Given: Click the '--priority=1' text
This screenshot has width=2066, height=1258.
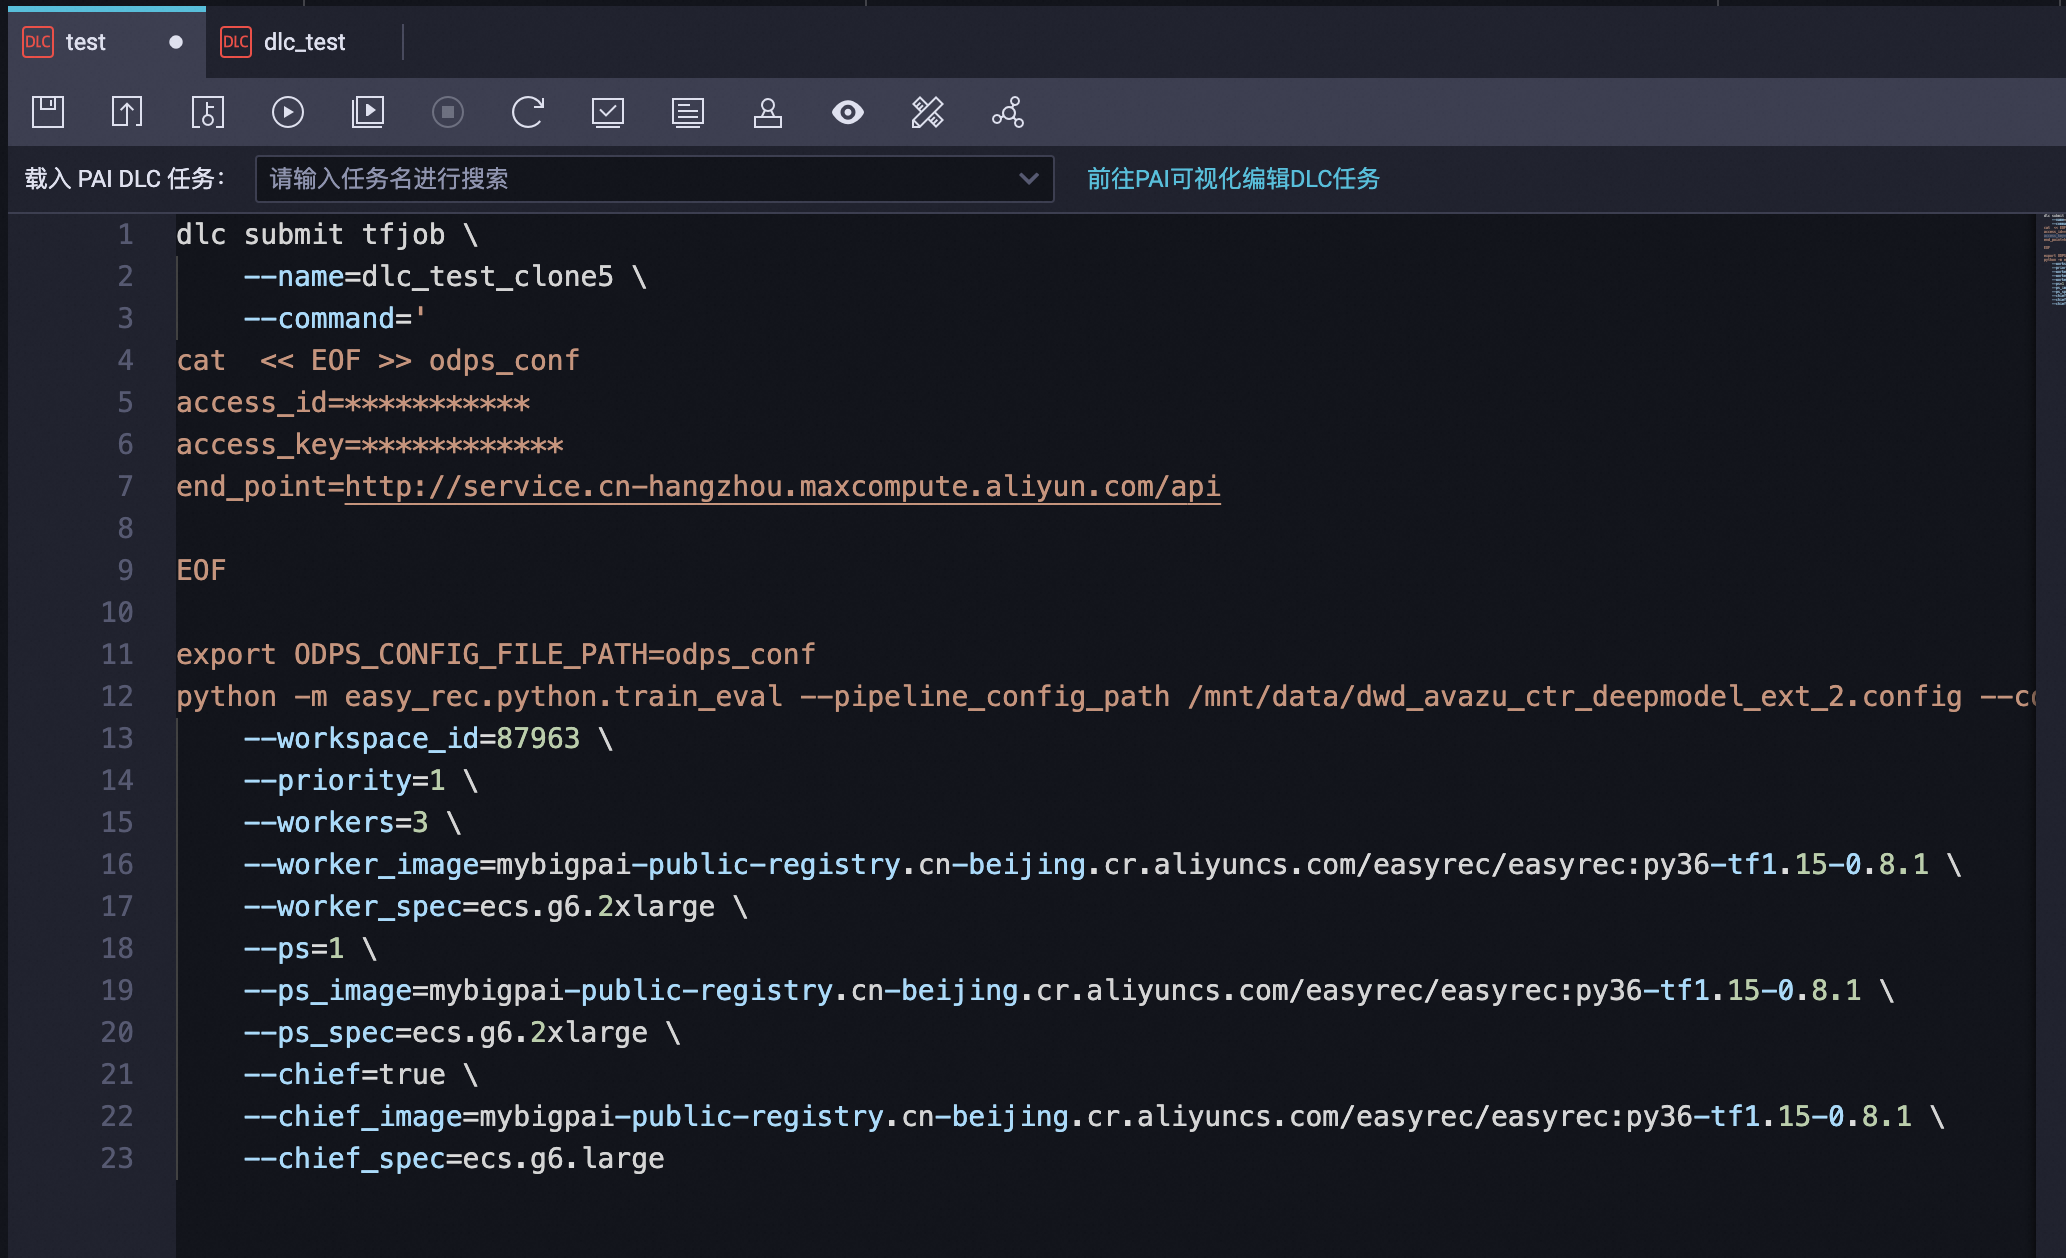Looking at the screenshot, I should point(344,780).
